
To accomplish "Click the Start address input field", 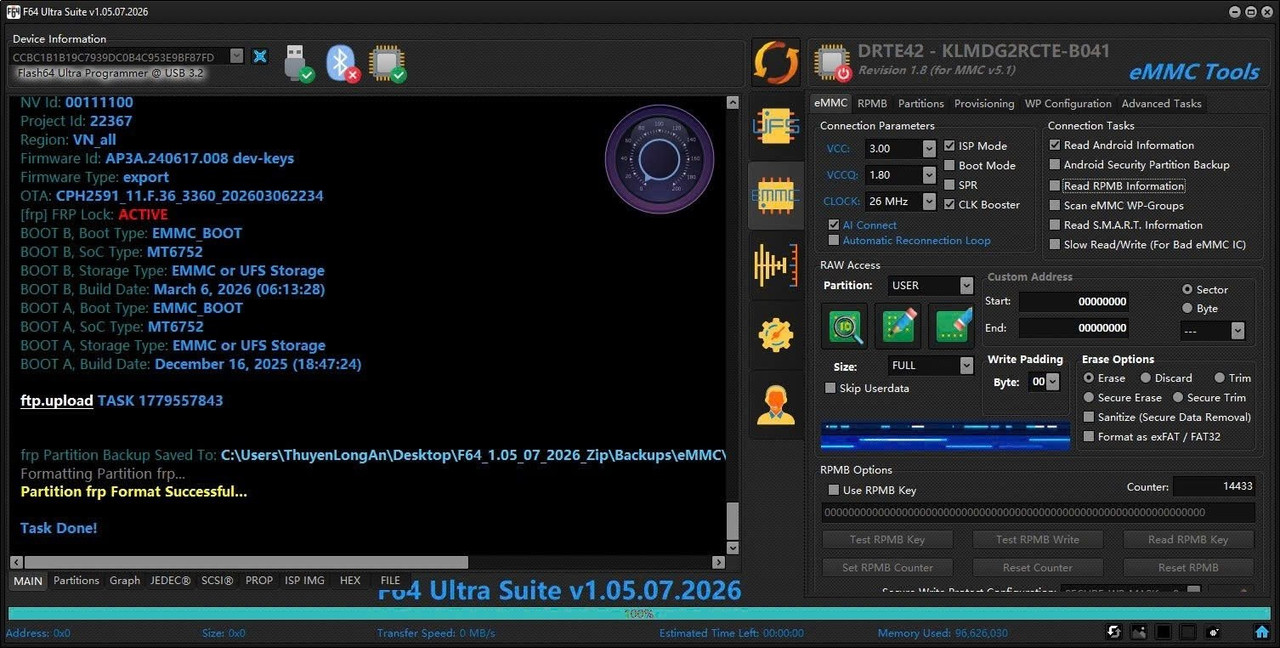I will point(1073,301).
